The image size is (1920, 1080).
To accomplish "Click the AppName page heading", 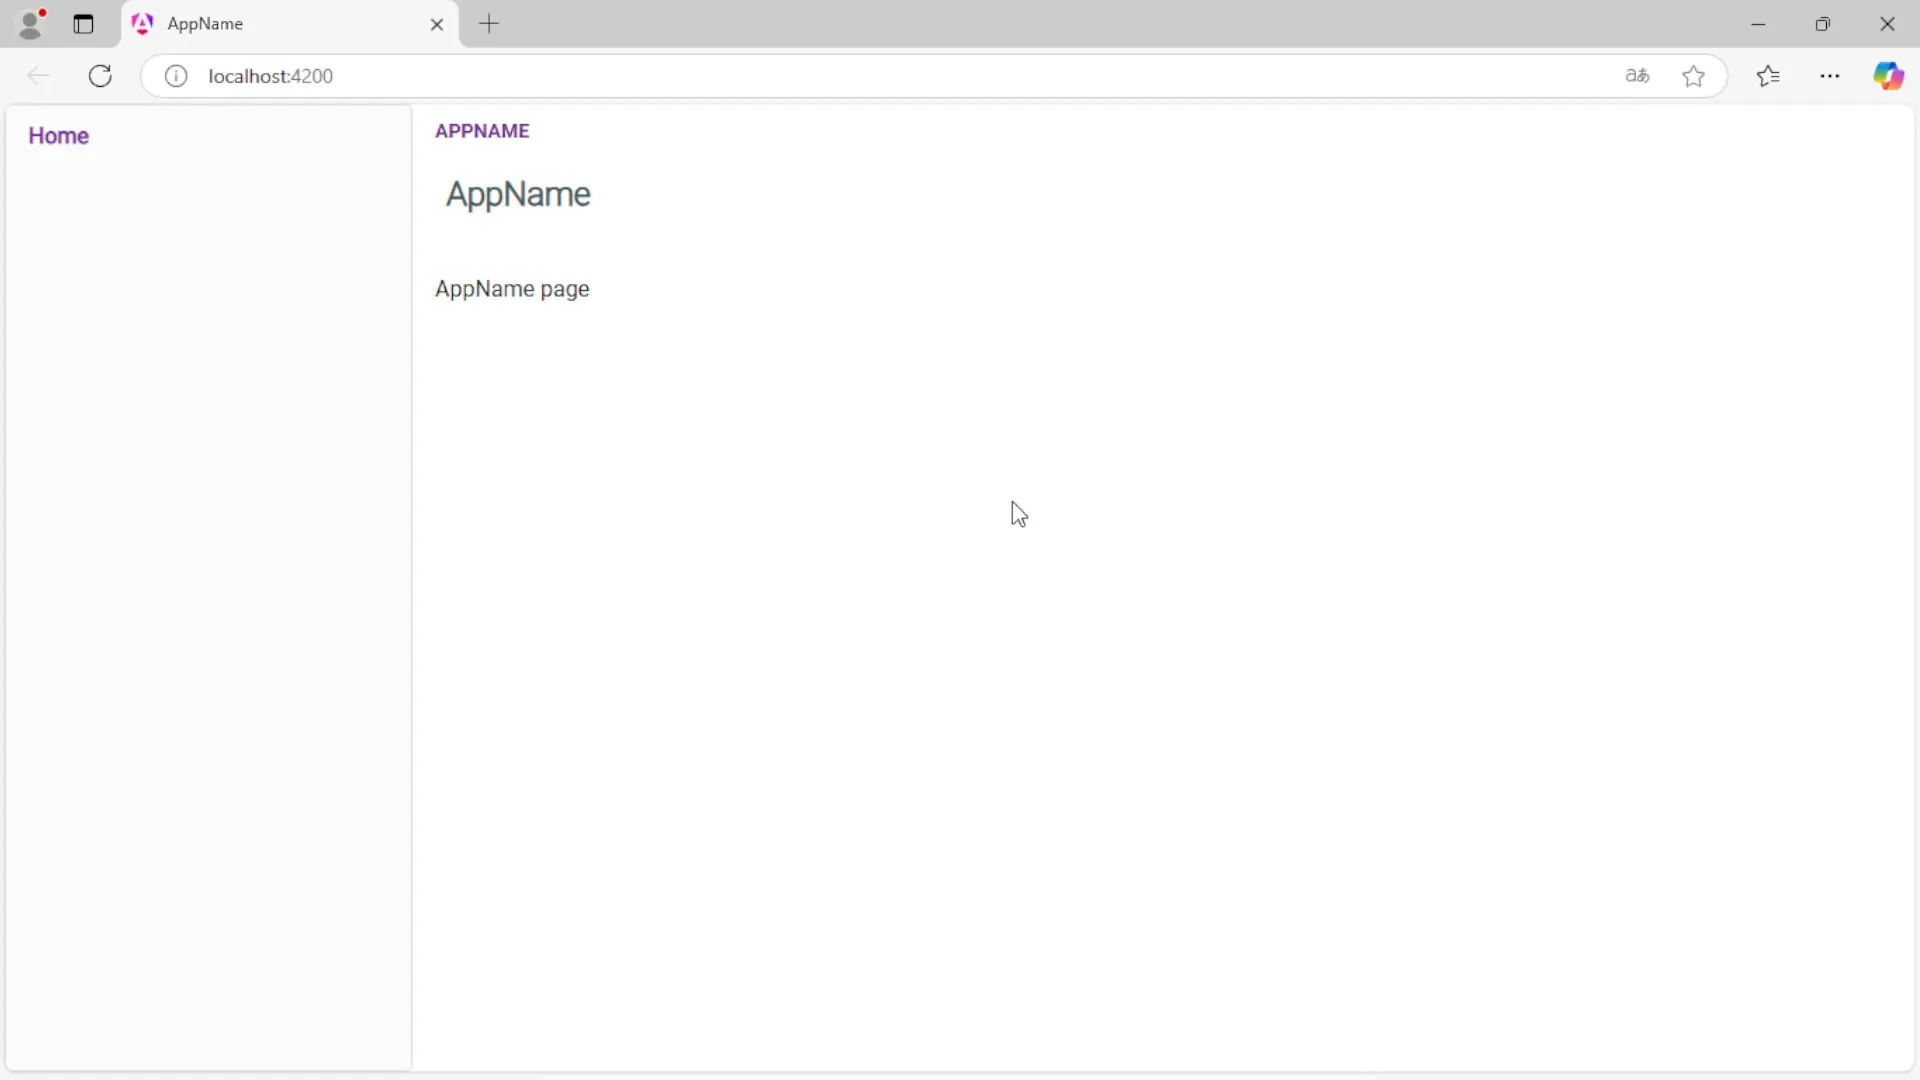I will 518,194.
